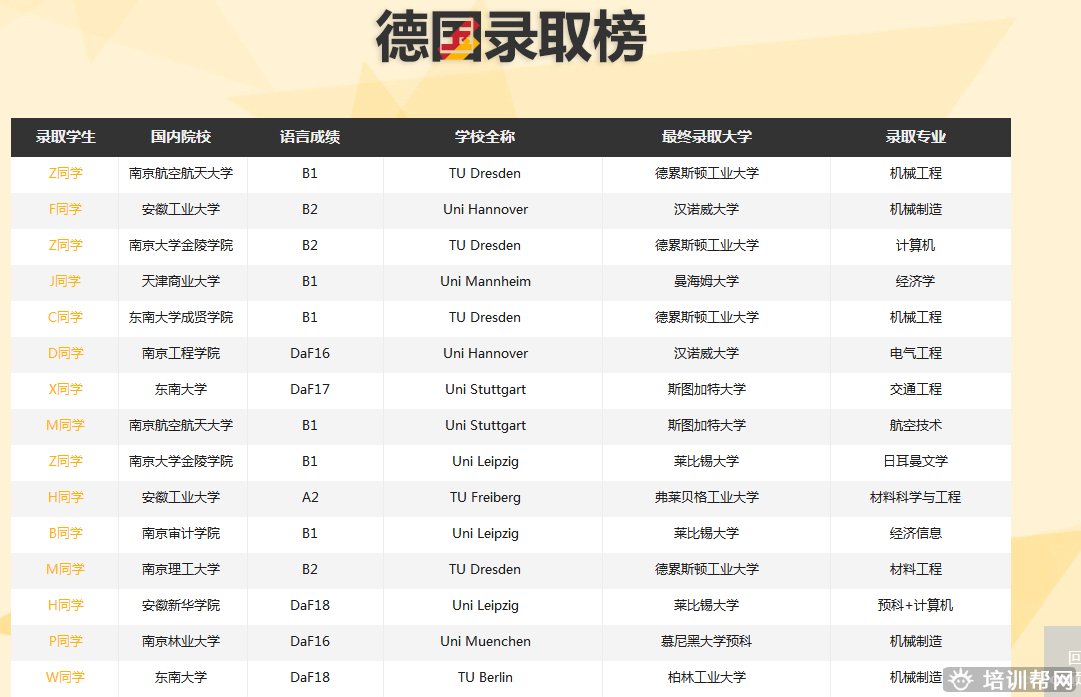The width and height of the screenshot is (1081, 697).
Task: Click the 德国录取榜 page title
Action: pyautogui.click(x=511, y=38)
